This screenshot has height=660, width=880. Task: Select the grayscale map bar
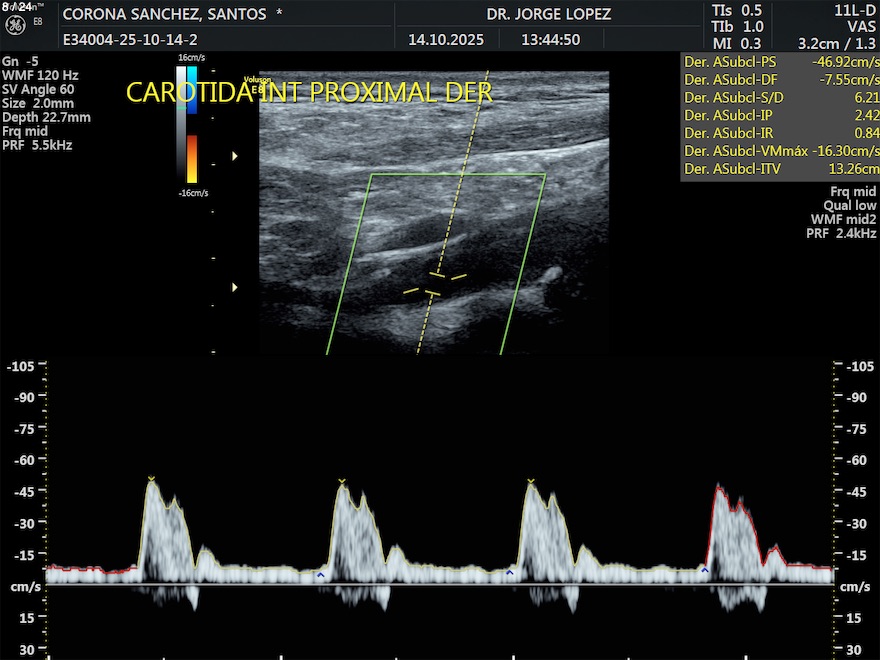(180, 123)
